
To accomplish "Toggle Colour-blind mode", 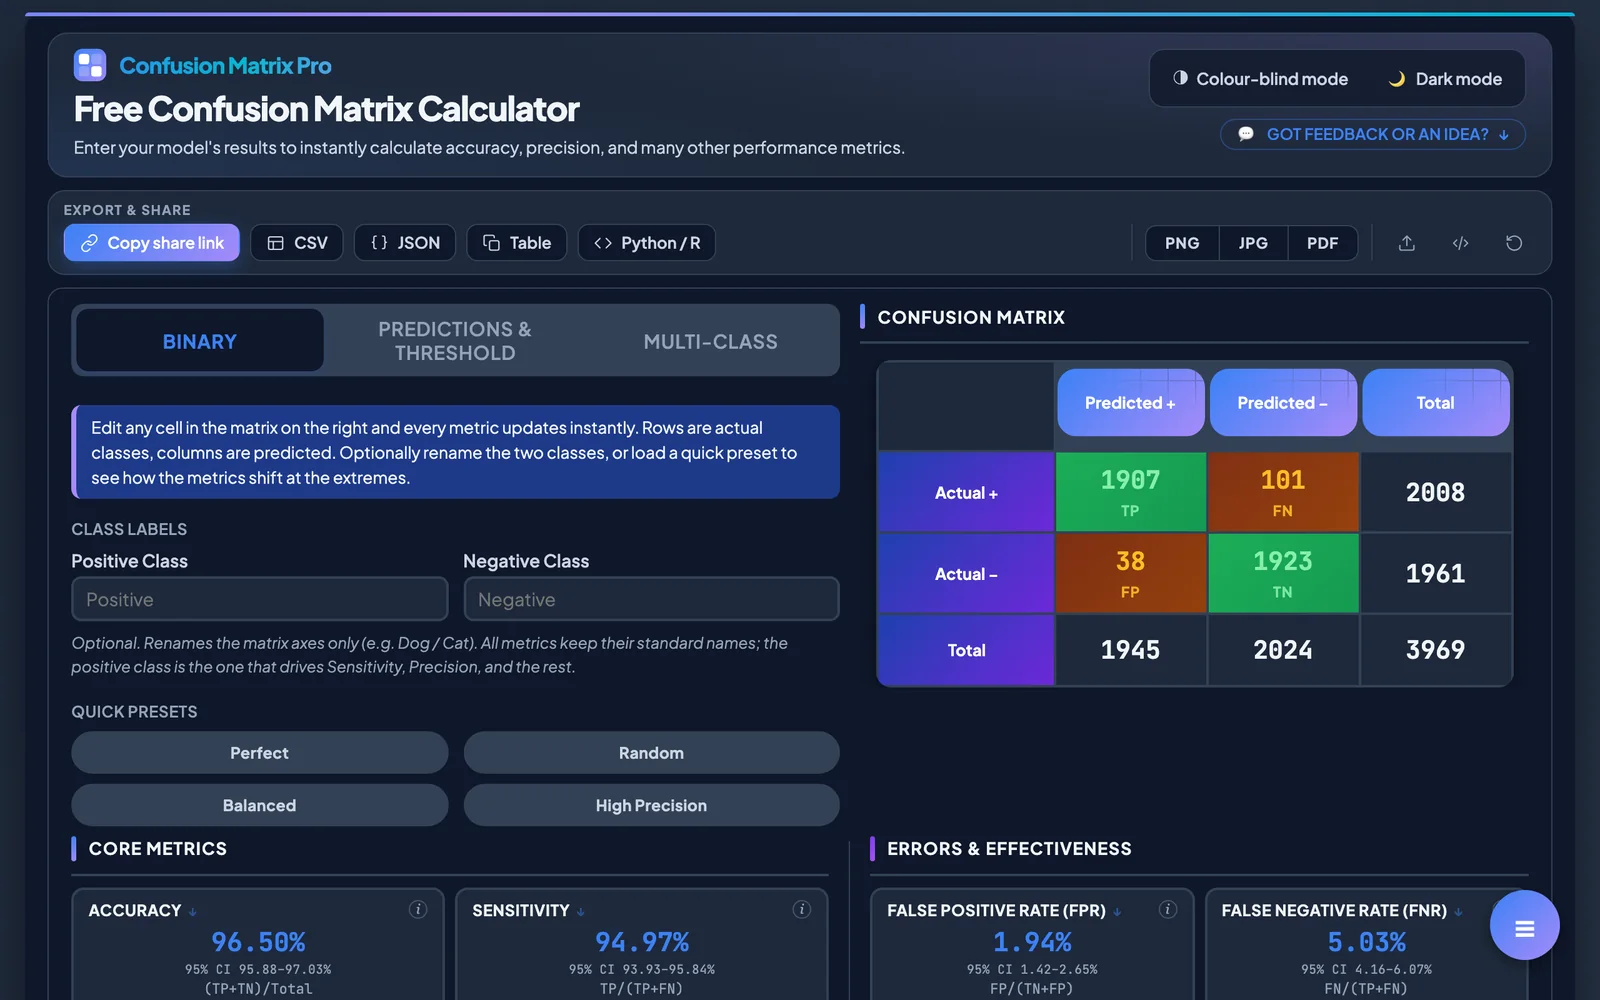I will [x=1260, y=79].
